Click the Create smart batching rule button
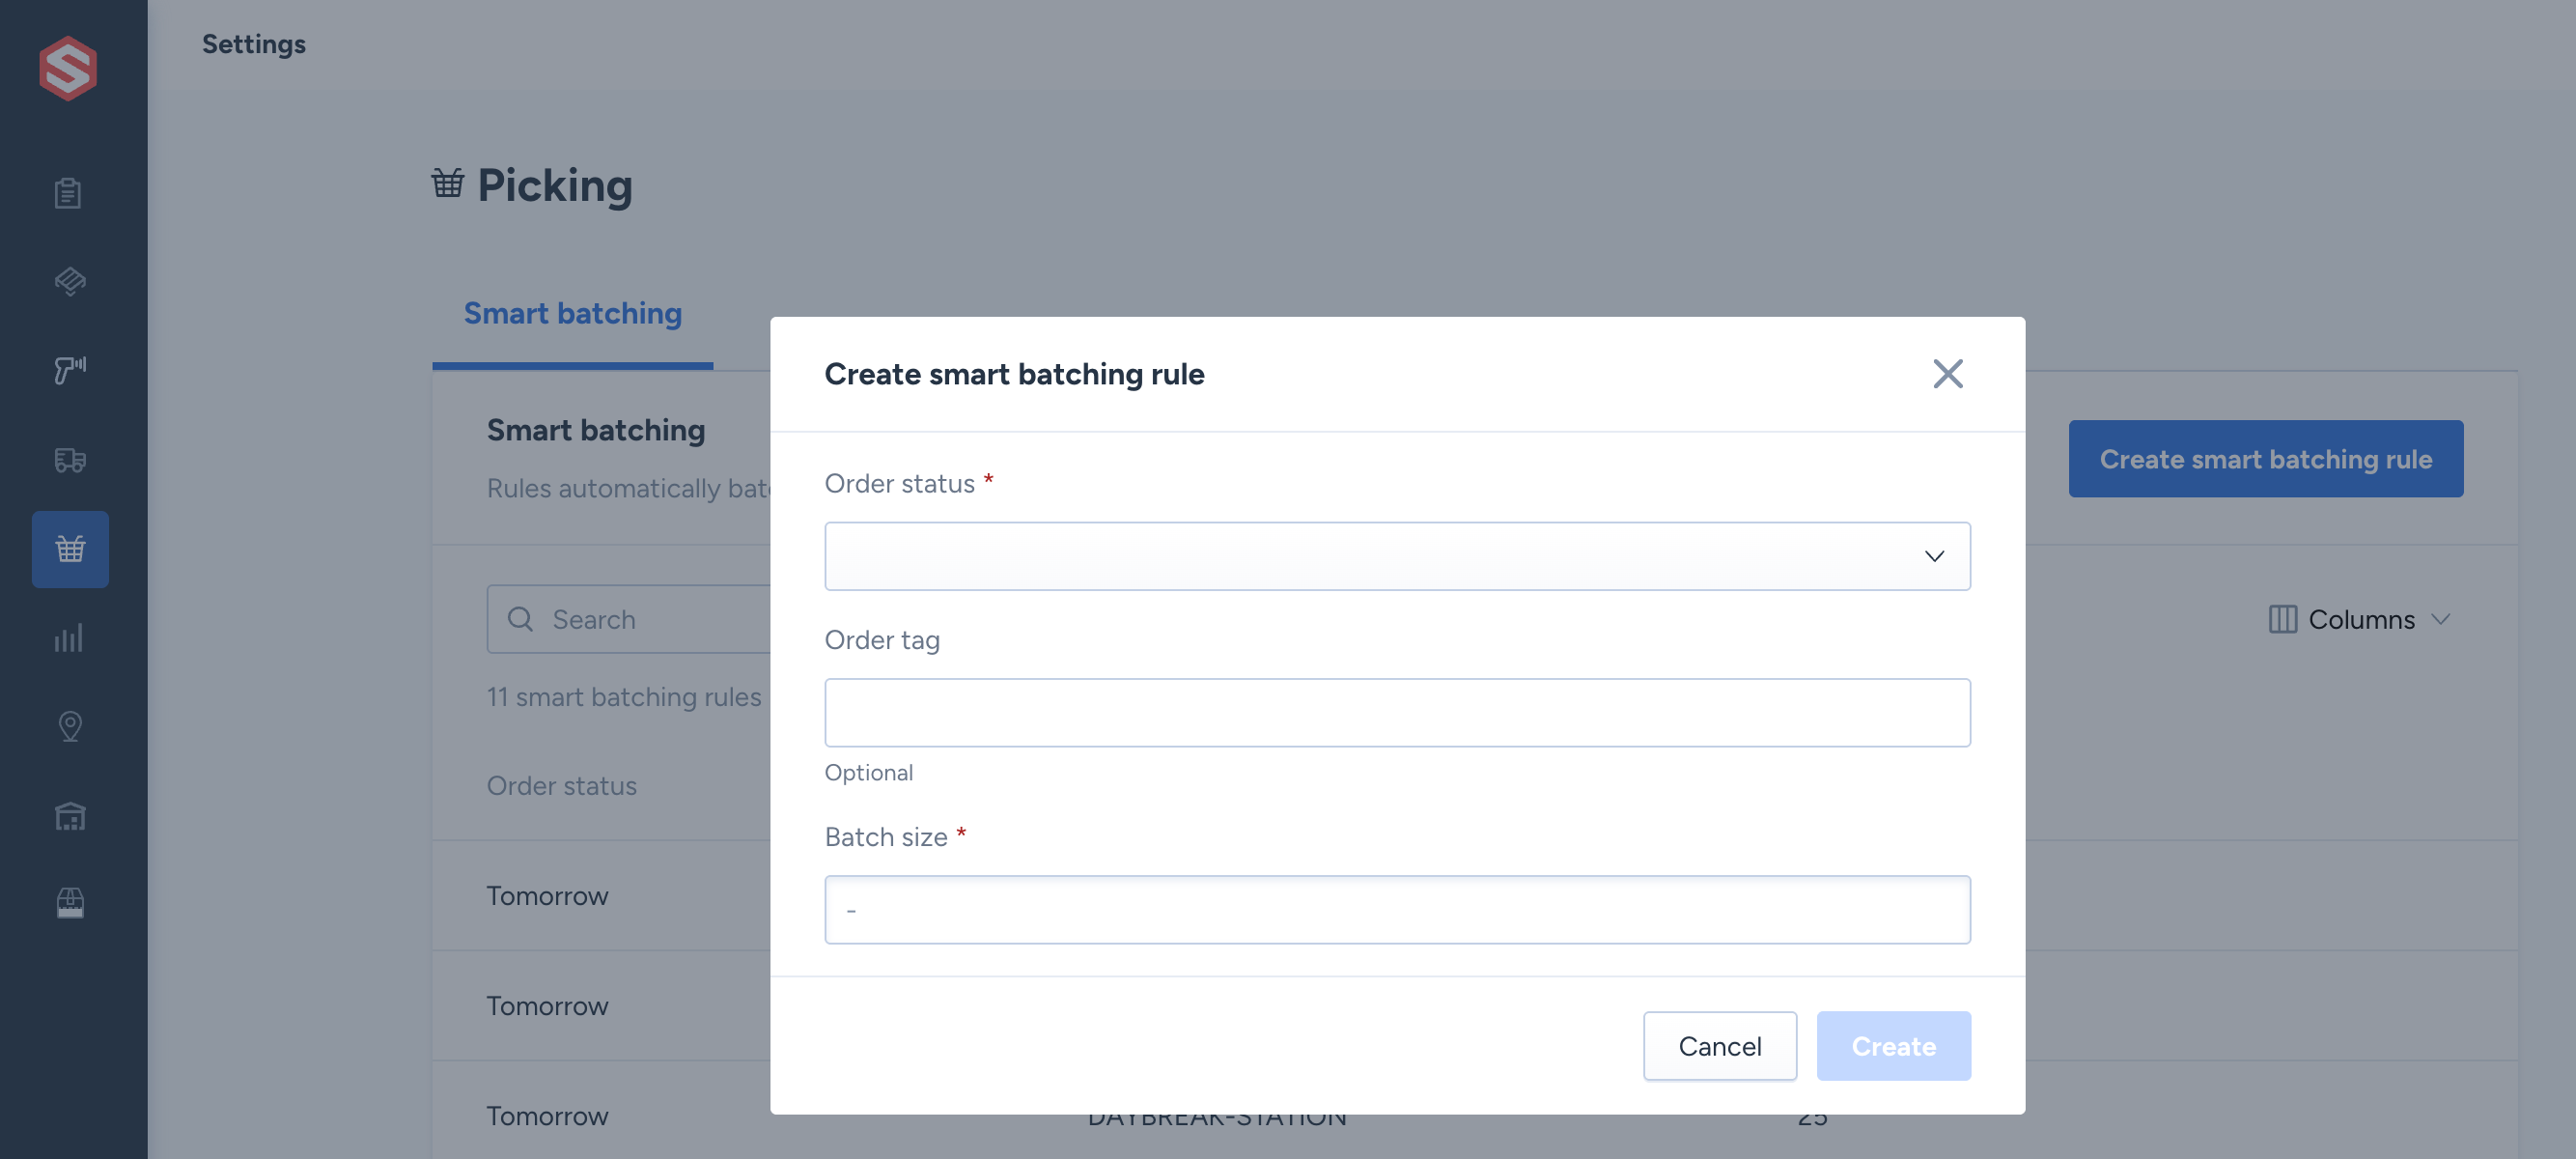Screen dimensions: 2576x1159 (2265, 459)
